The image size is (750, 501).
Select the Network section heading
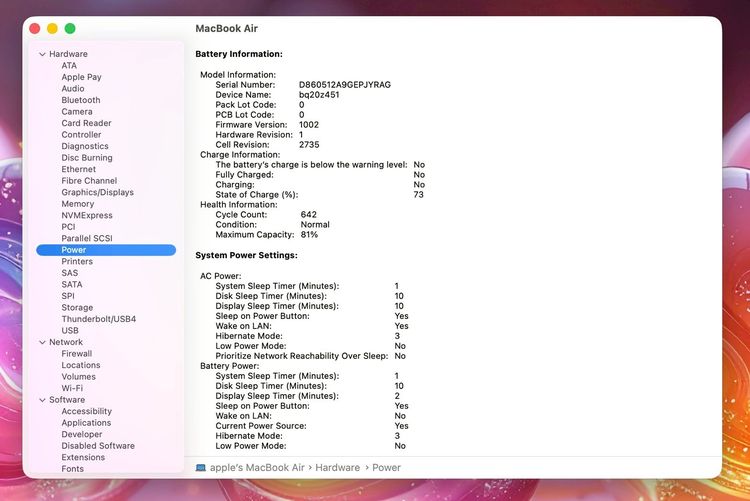[x=66, y=342]
